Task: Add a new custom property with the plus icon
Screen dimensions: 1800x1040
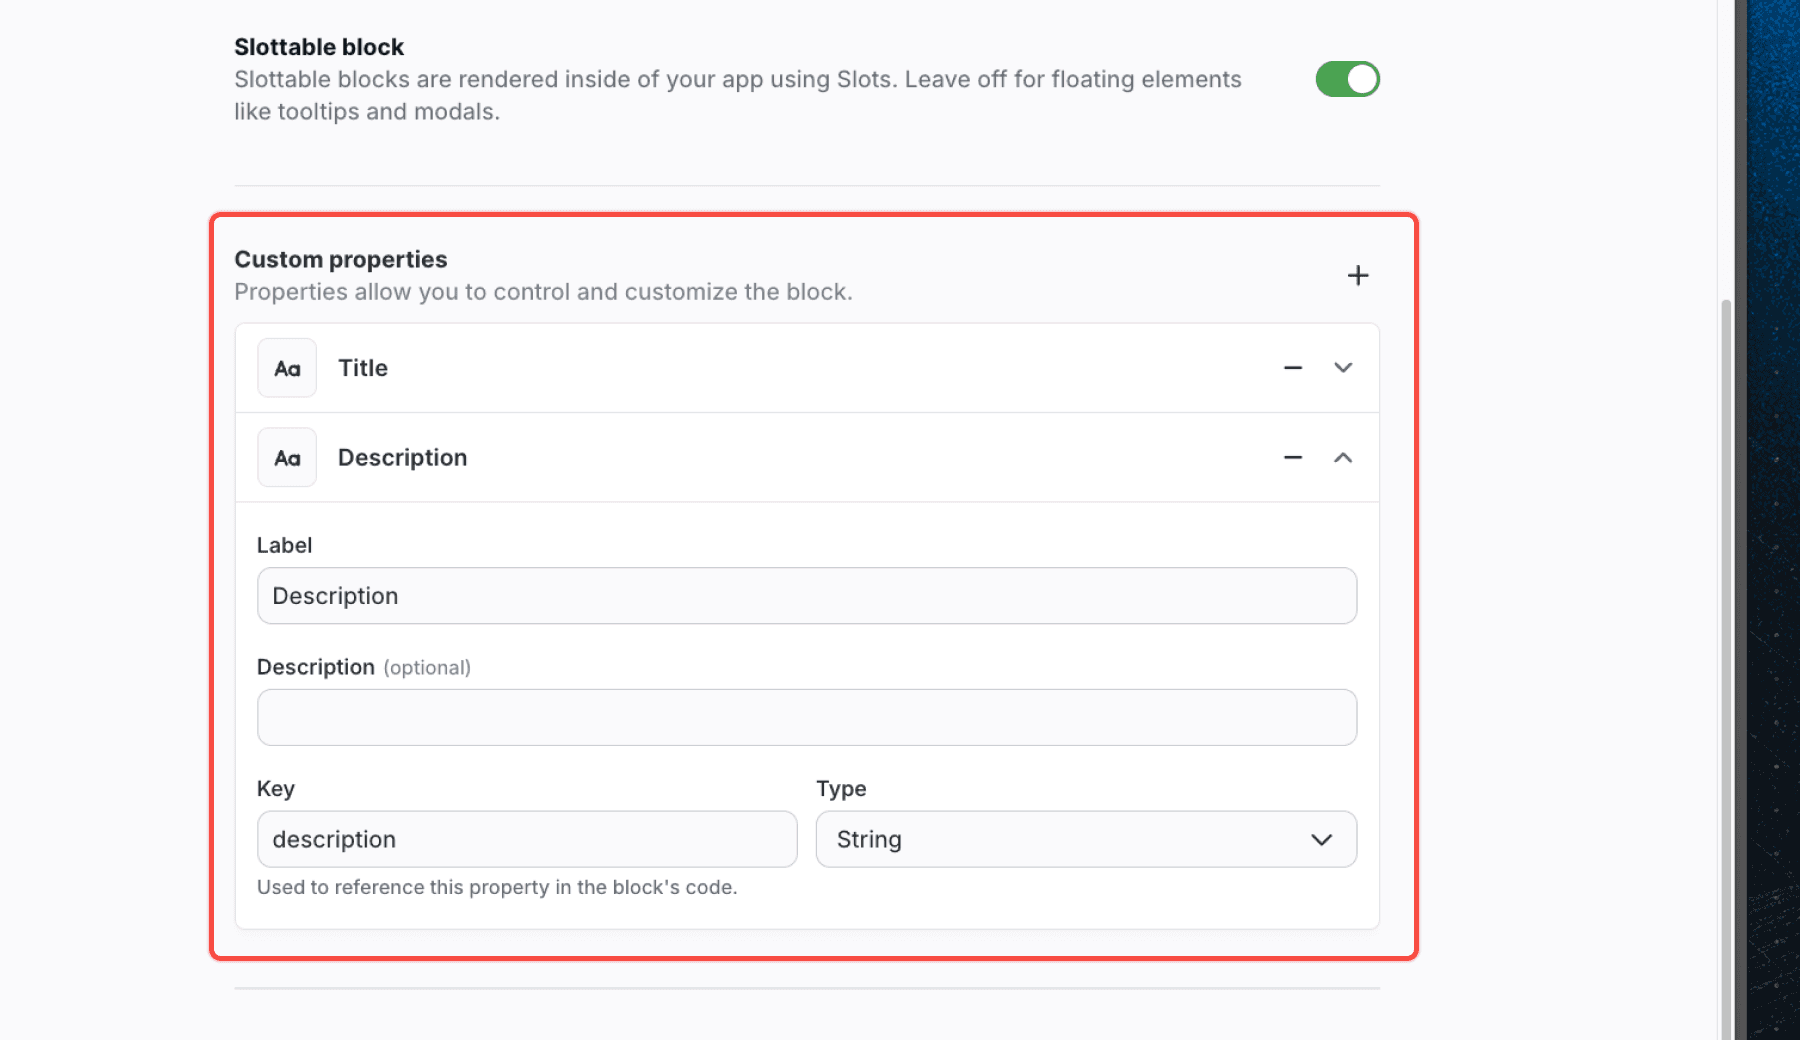Action: click(x=1358, y=275)
